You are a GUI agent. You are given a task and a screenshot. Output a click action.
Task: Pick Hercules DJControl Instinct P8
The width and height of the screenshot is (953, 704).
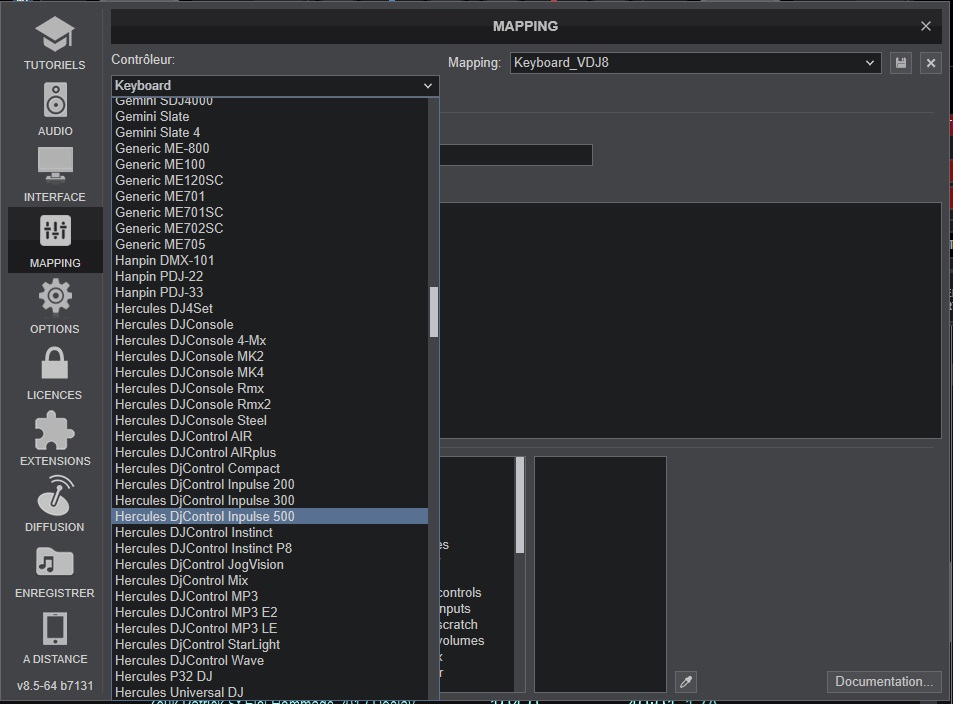(270, 548)
